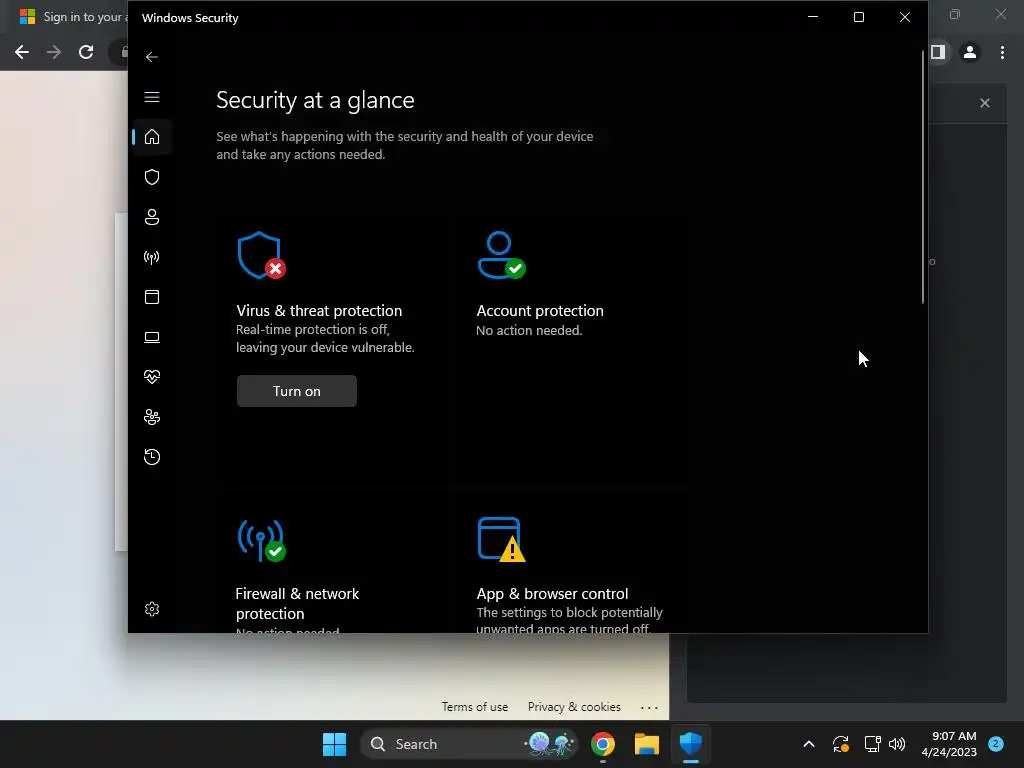The width and height of the screenshot is (1024, 768).
Task: Open File Explorer from taskbar
Action: tap(647, 744)
